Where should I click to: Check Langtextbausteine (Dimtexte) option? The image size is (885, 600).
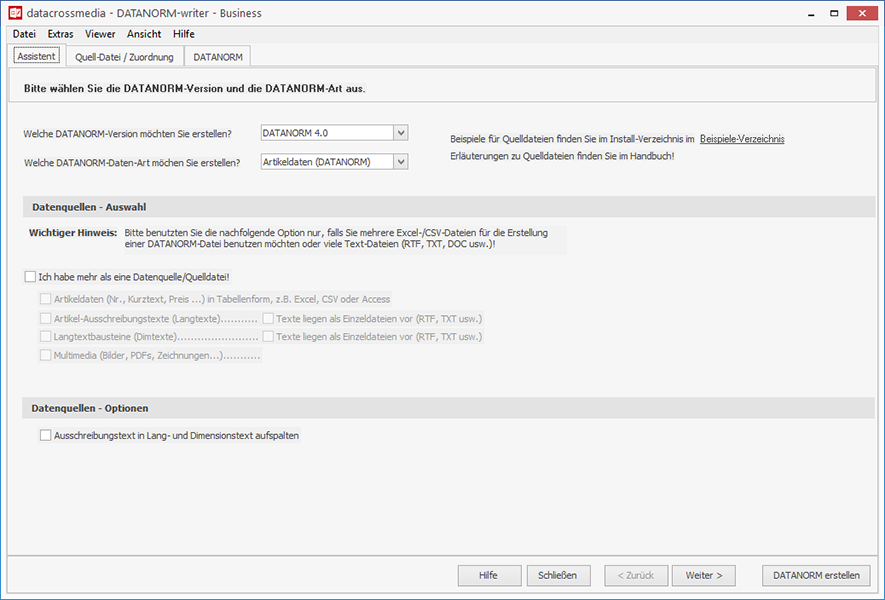click(x=46, y=336)
